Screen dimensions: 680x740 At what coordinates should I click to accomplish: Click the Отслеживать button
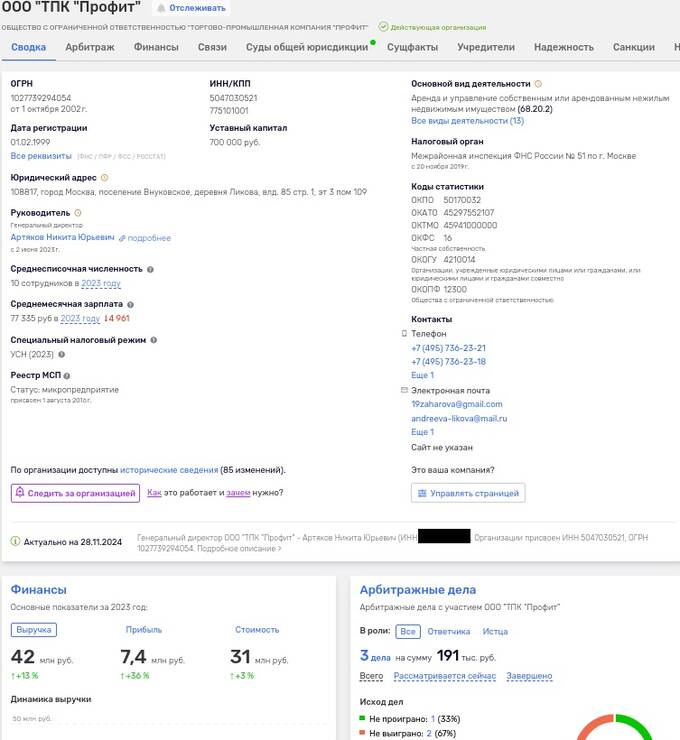coord(191,8)
